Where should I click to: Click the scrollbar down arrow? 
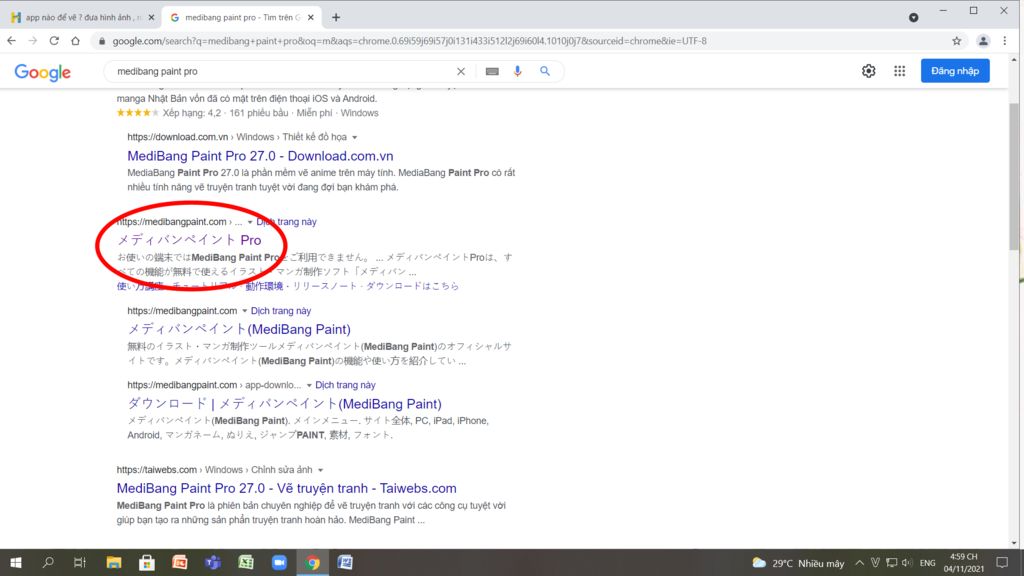point(1014,543)
